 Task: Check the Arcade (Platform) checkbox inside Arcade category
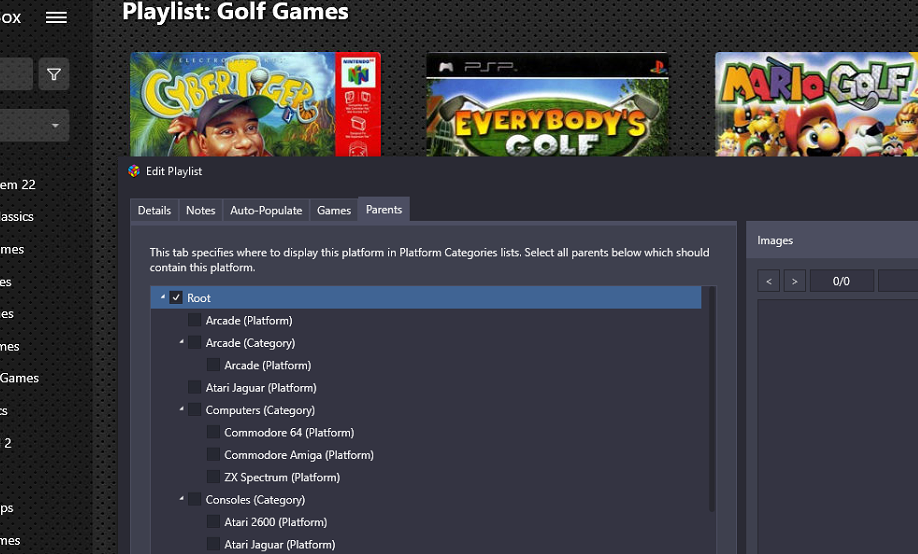coord(213,365)
